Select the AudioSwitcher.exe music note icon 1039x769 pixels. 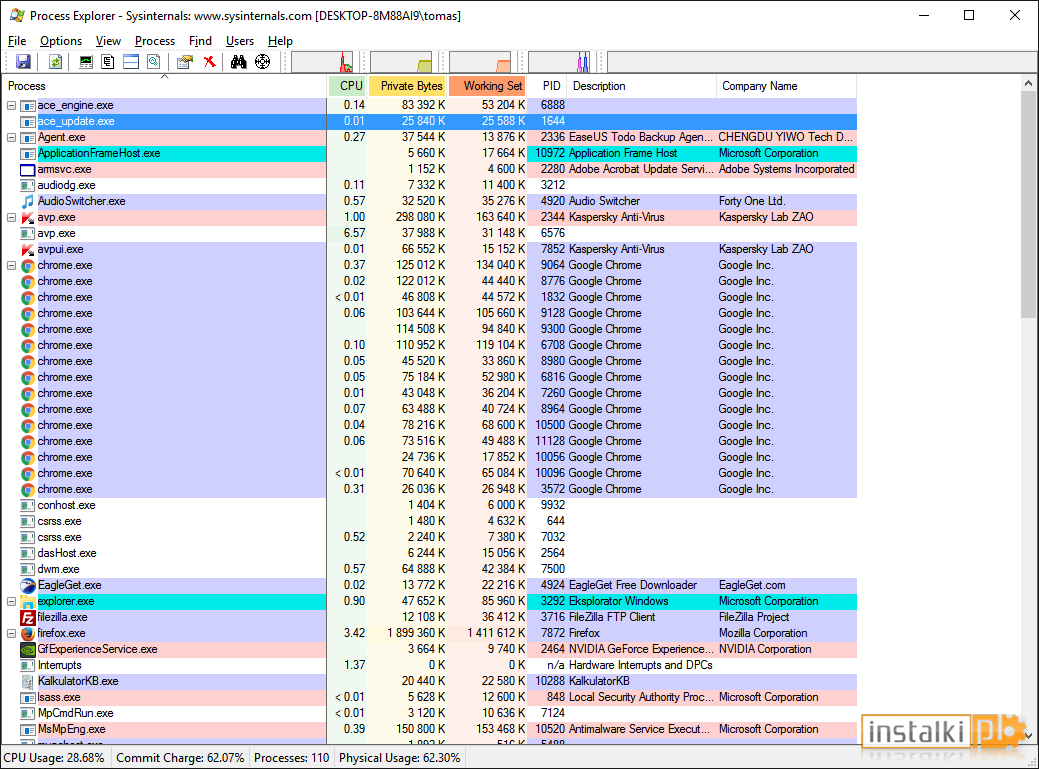tap(27, 201)
